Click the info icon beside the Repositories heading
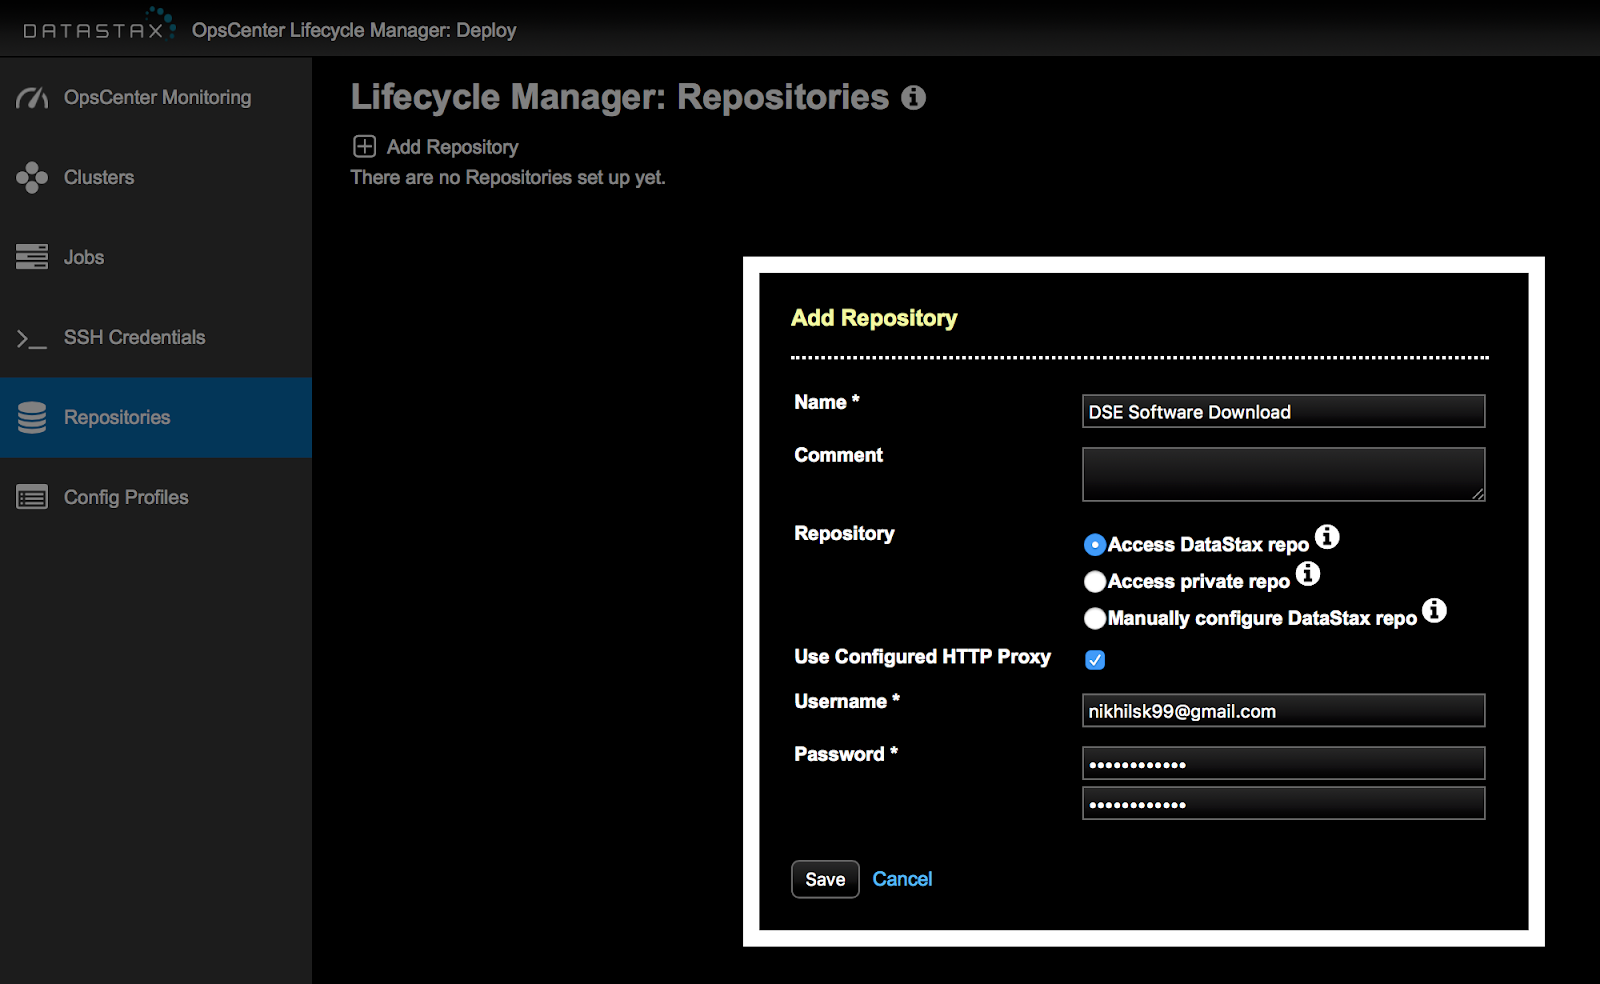1600x984 pixels. pyautogui.click(x=913, y=97)
